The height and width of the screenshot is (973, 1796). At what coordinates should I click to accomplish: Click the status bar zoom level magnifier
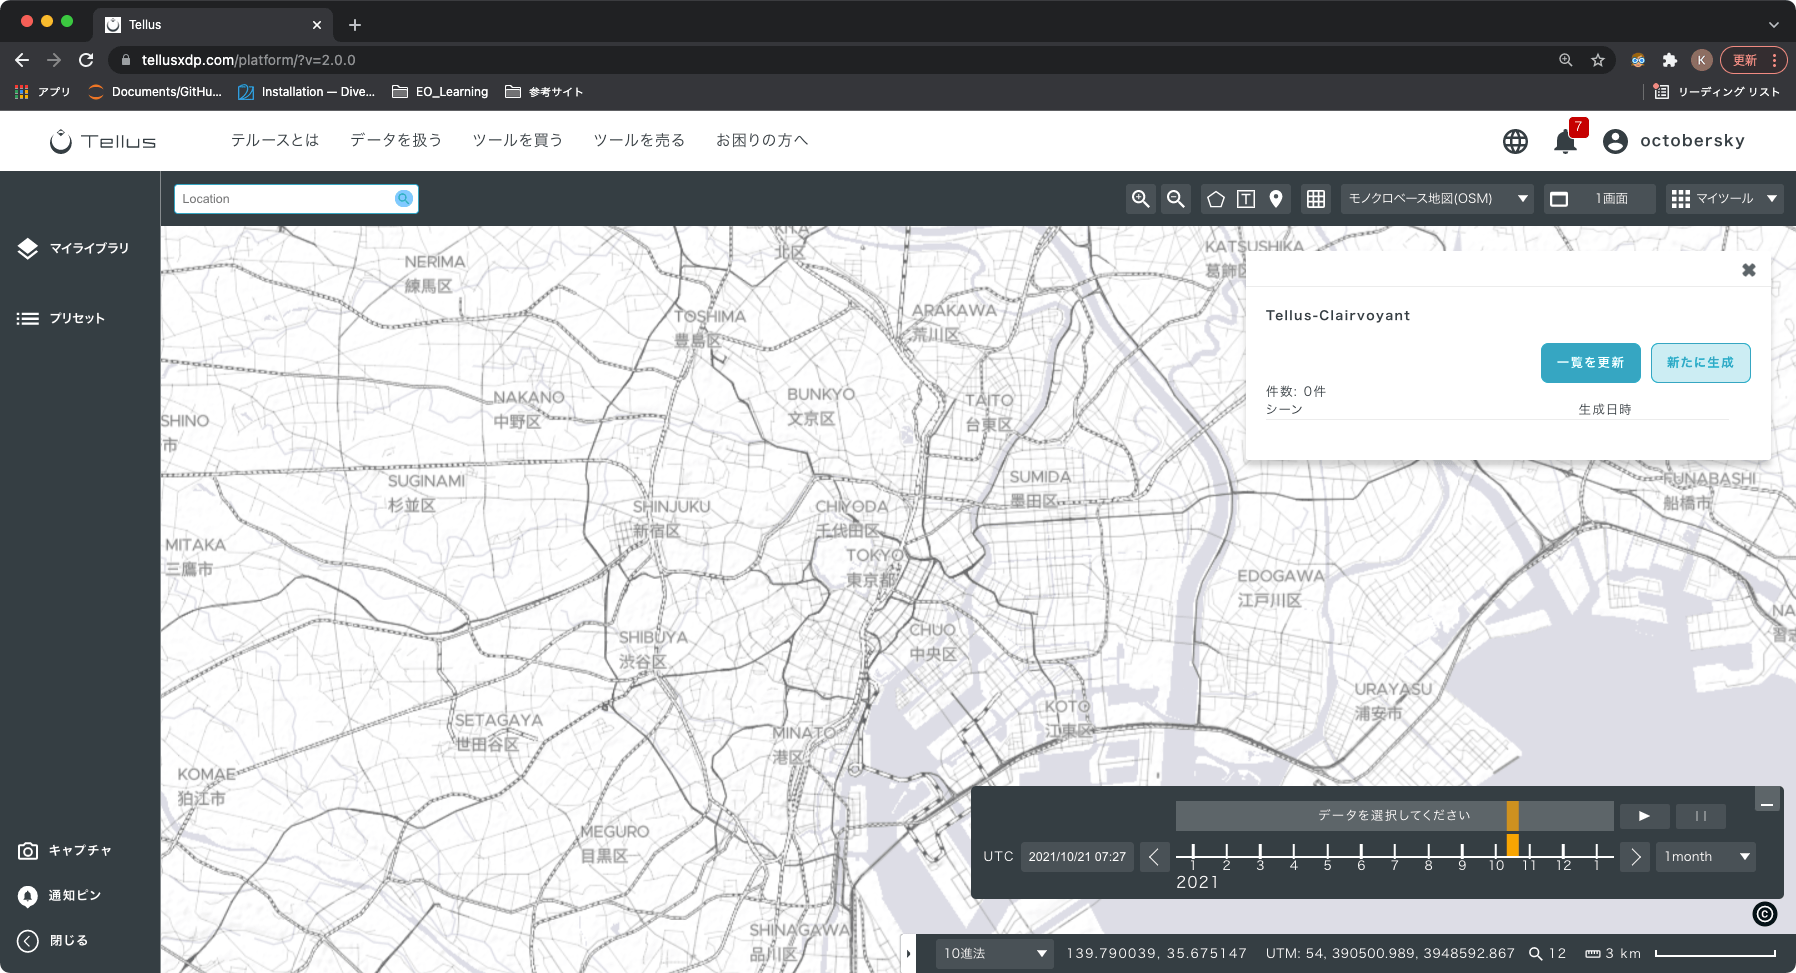click(x=1536, y=954)
